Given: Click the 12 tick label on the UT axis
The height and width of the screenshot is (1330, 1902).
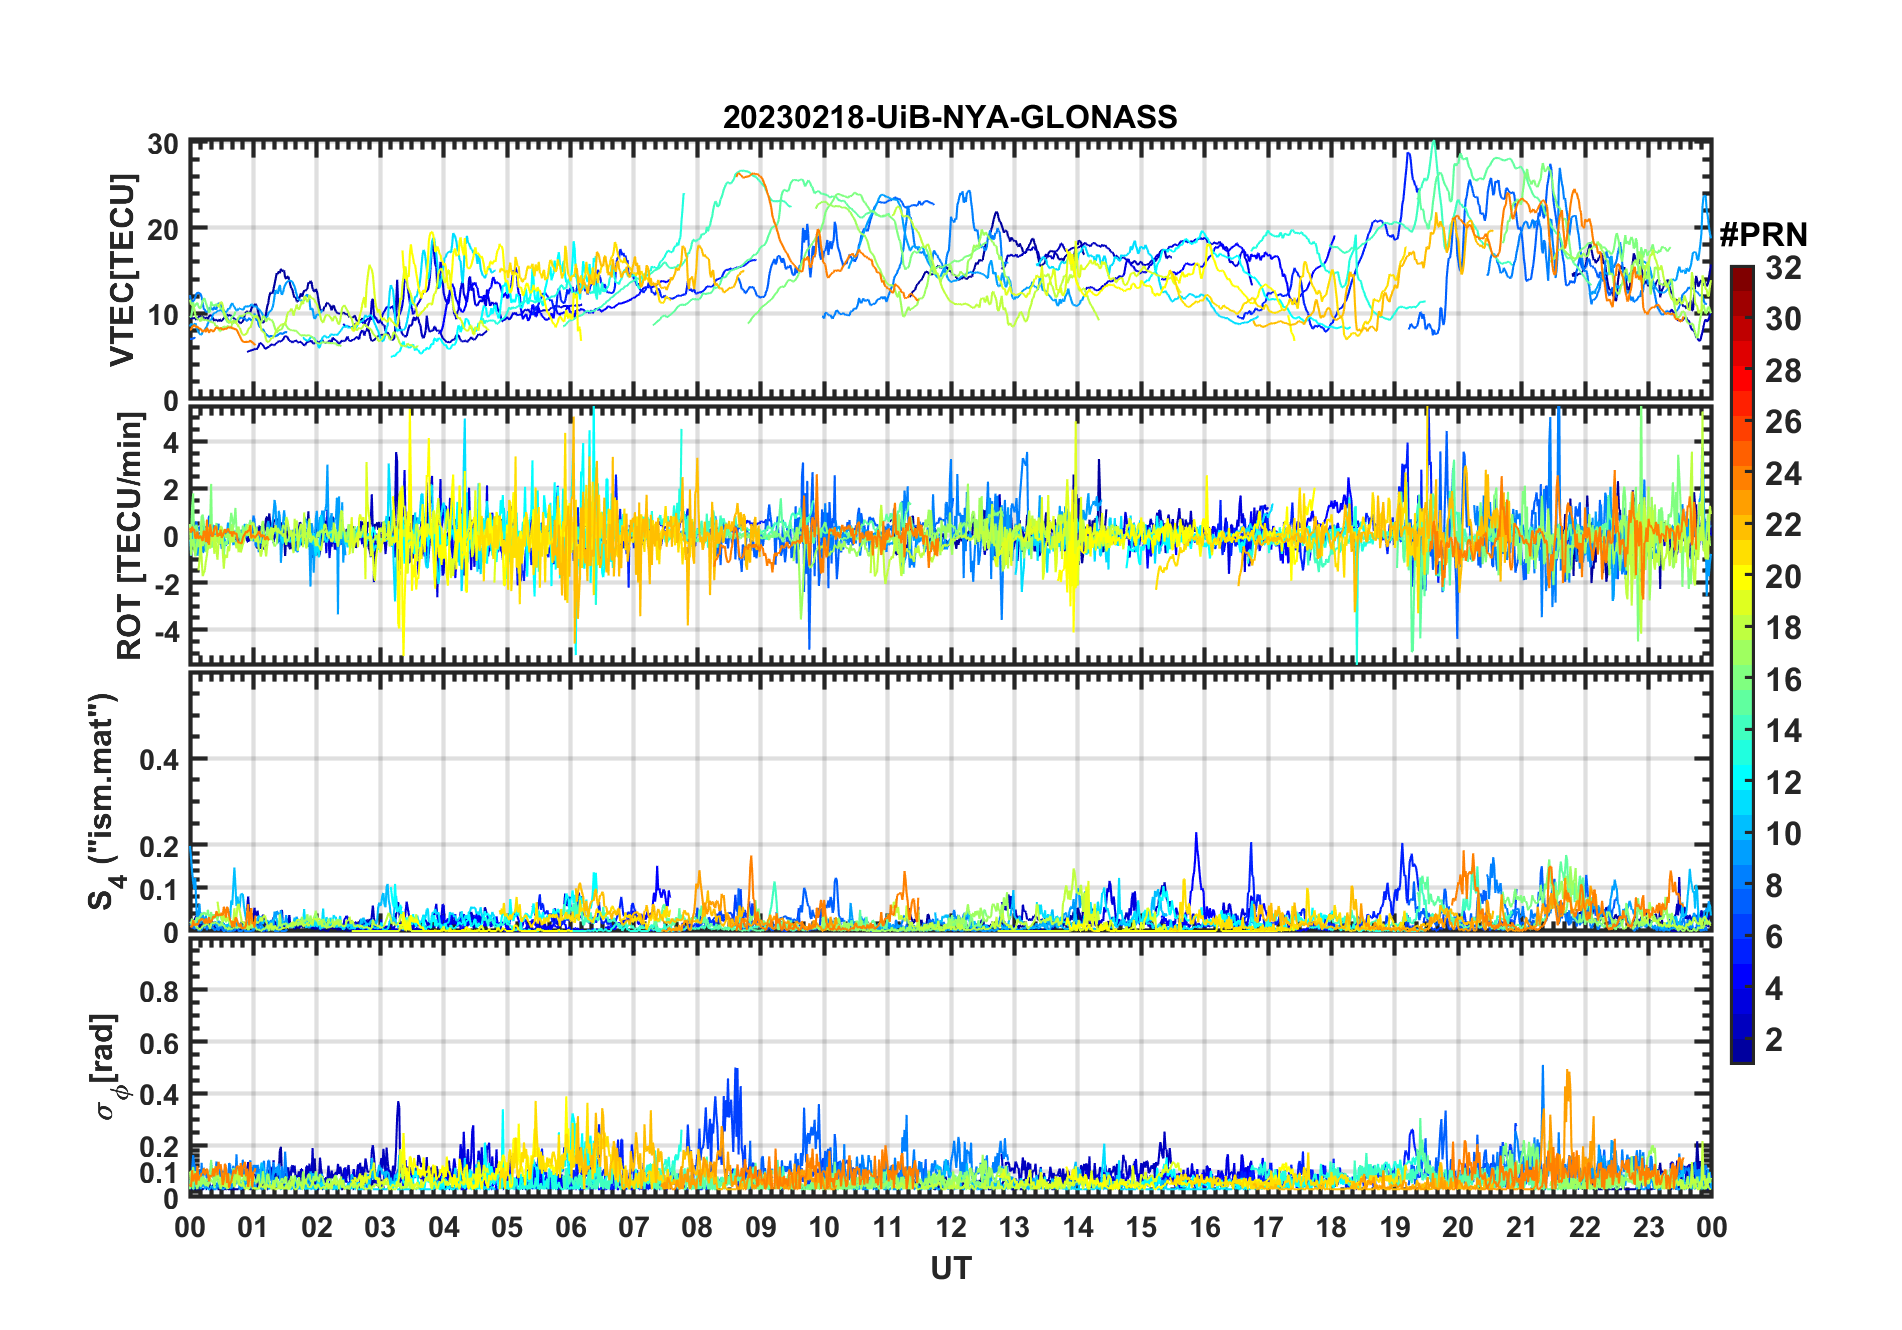Looking at the screenshot, I should [x=951, y=1227].
